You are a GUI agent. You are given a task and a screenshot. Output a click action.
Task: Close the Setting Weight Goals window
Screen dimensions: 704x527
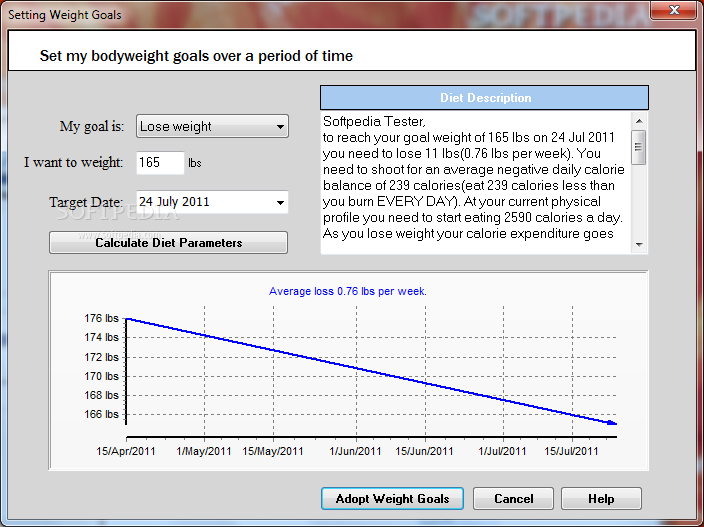pyautogui.click(x=674, y=10)
